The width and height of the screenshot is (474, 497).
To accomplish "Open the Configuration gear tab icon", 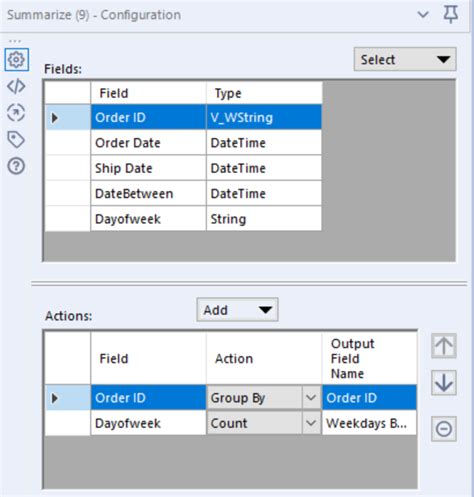I will 16,60.
